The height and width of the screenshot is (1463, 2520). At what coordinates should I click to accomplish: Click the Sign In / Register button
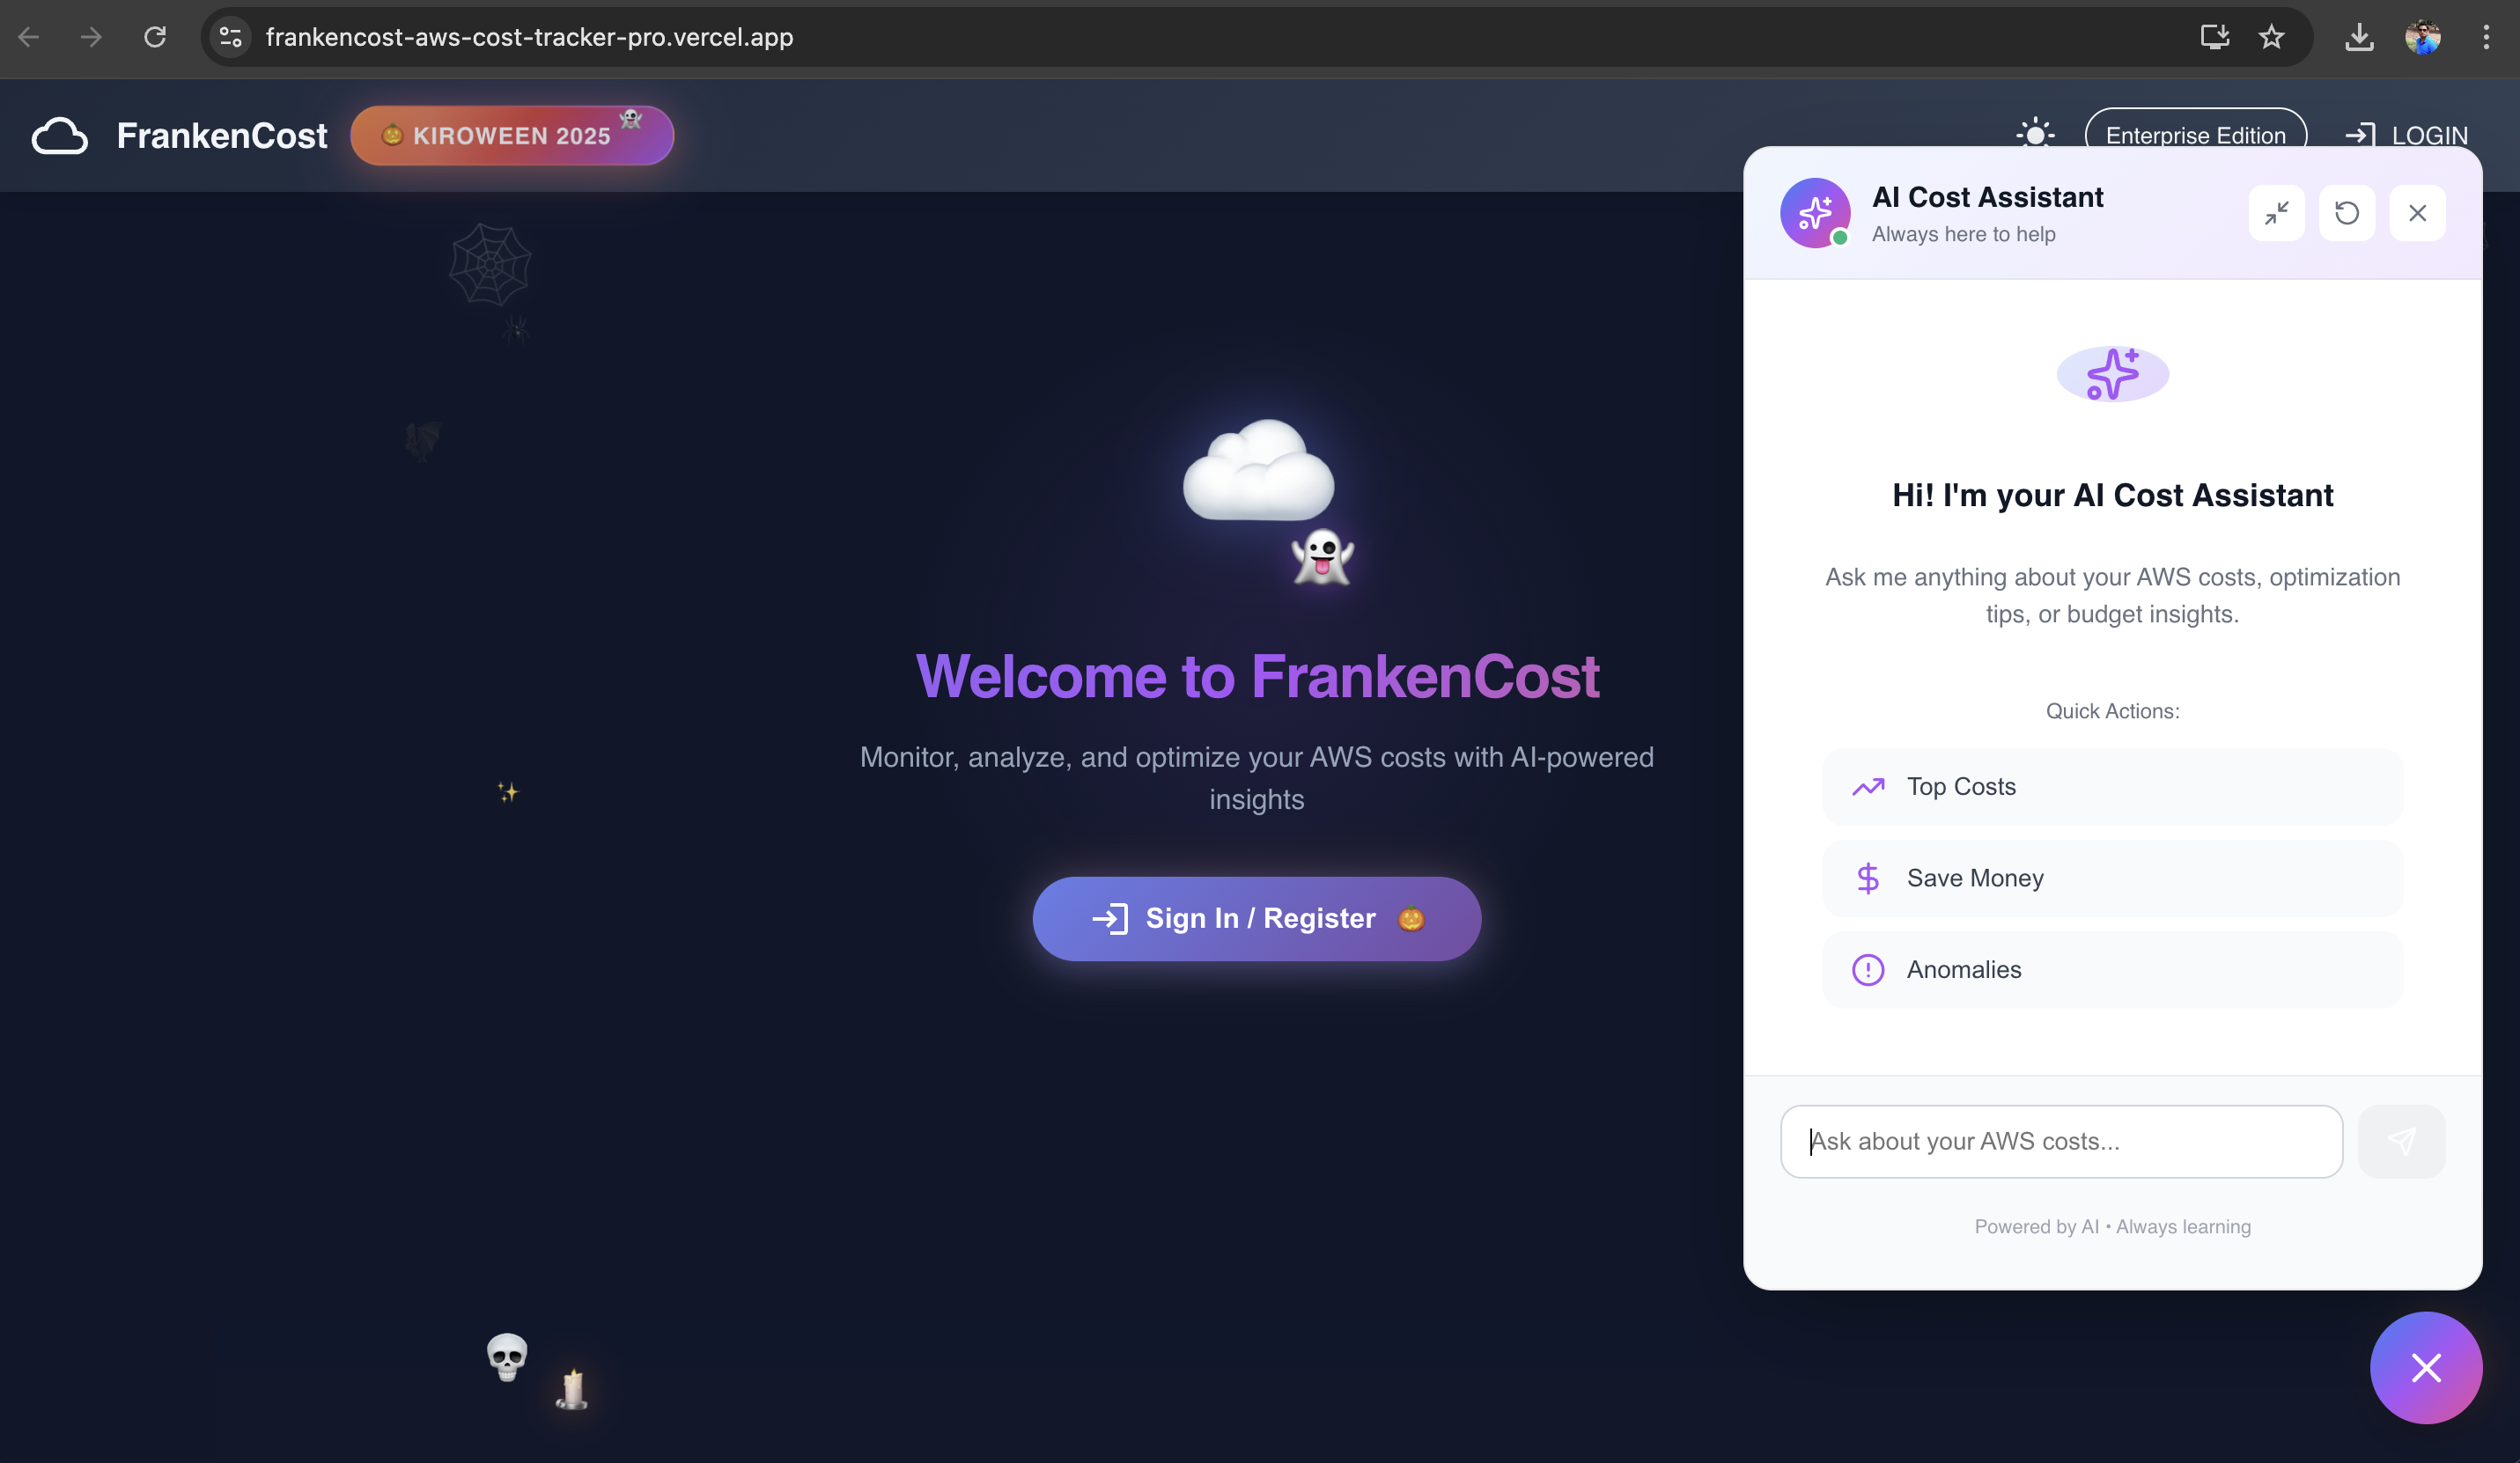[x=1256, y=918]
